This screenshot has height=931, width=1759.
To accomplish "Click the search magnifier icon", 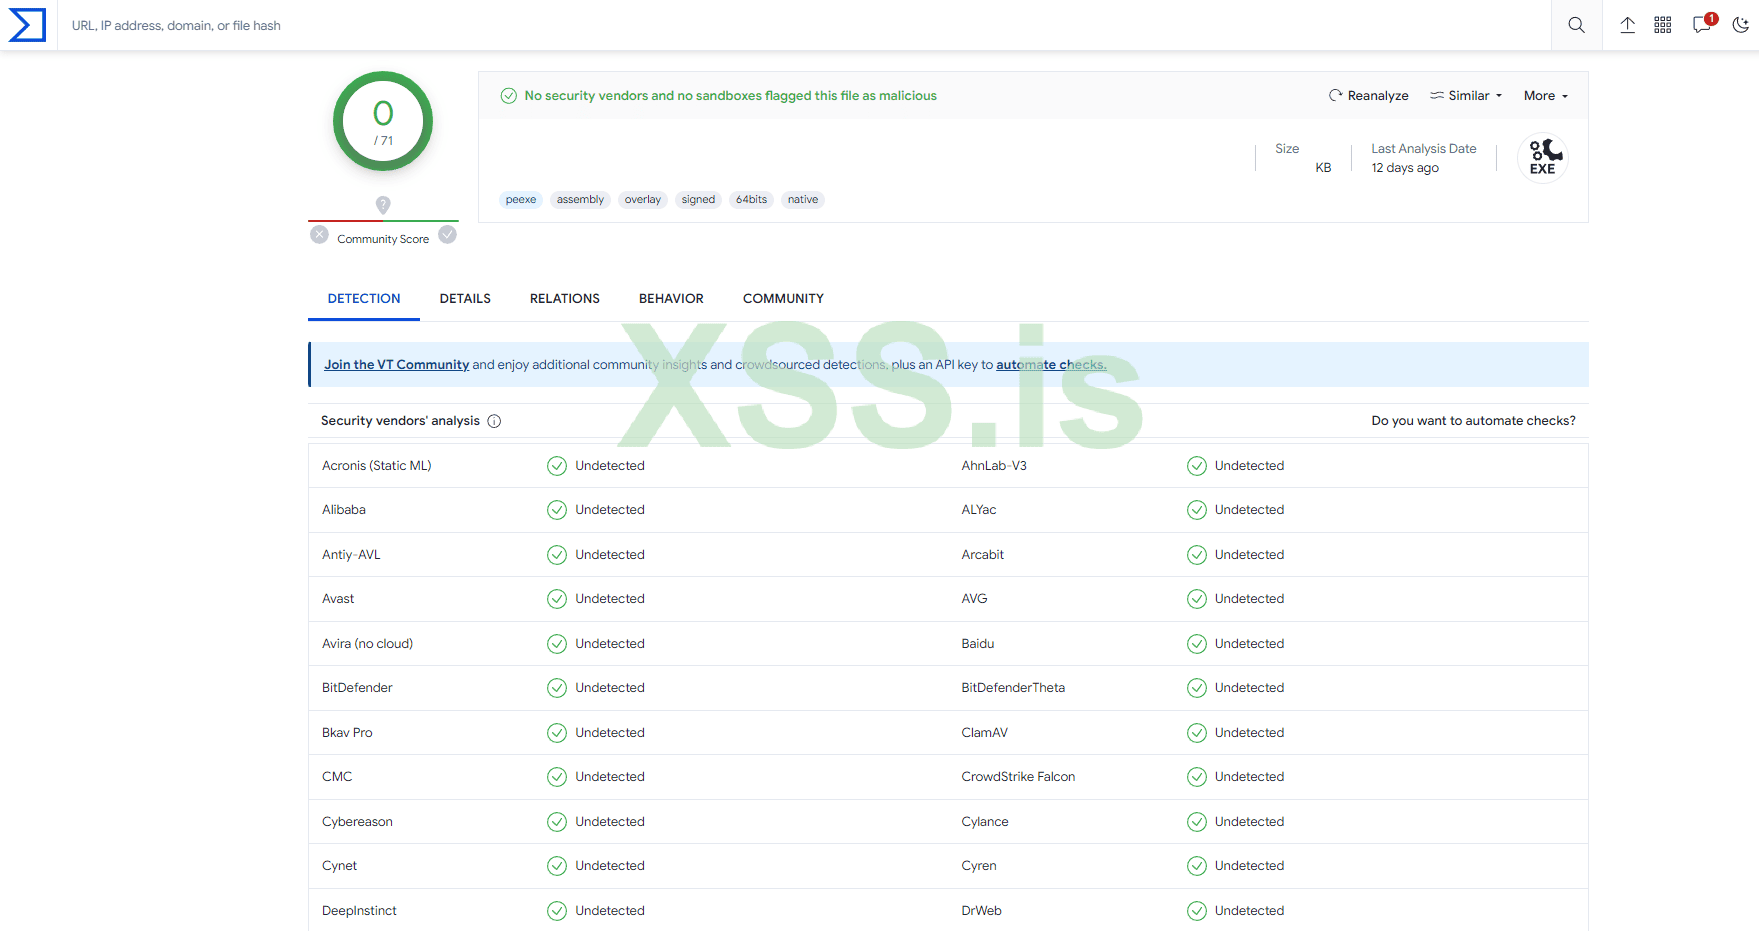I will click(x=1576, y=25).
